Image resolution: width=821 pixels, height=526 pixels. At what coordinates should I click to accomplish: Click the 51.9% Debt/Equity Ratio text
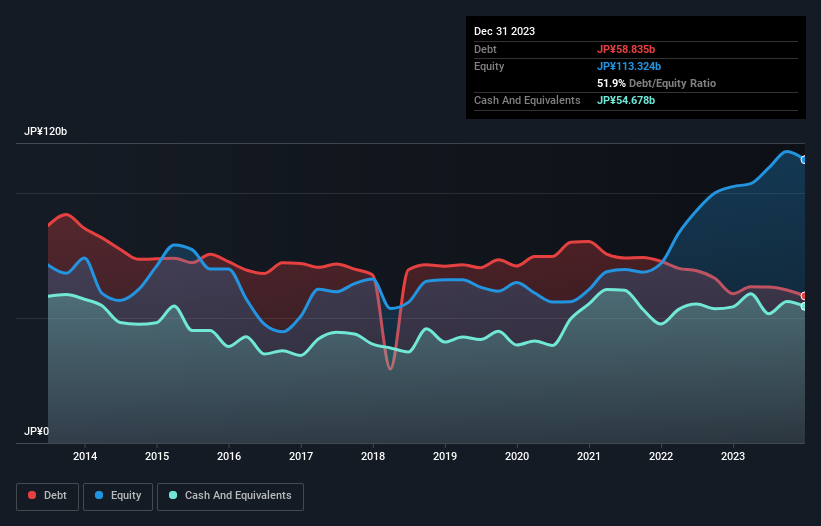click(x=657, y=83)
